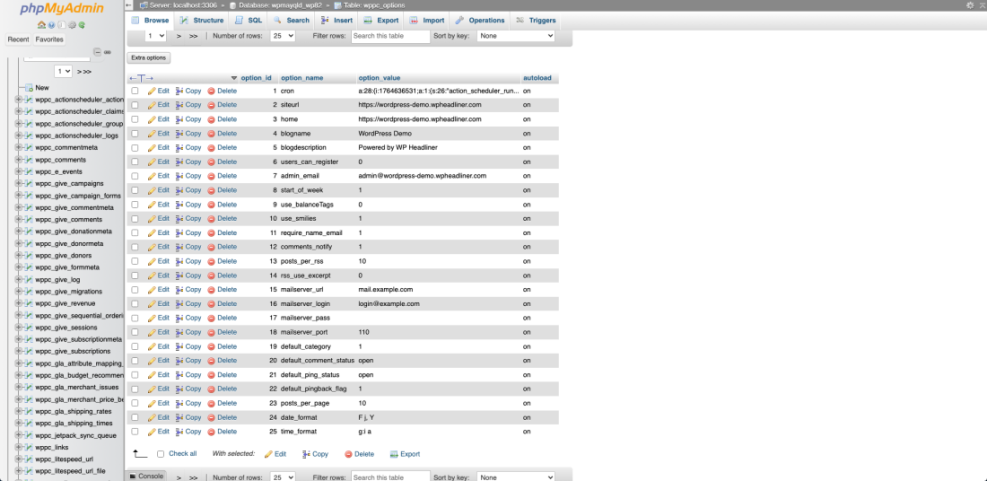Click red Delete icon for use_smilies row
Screen dimensions: 987x481
[x=212, y=218]
